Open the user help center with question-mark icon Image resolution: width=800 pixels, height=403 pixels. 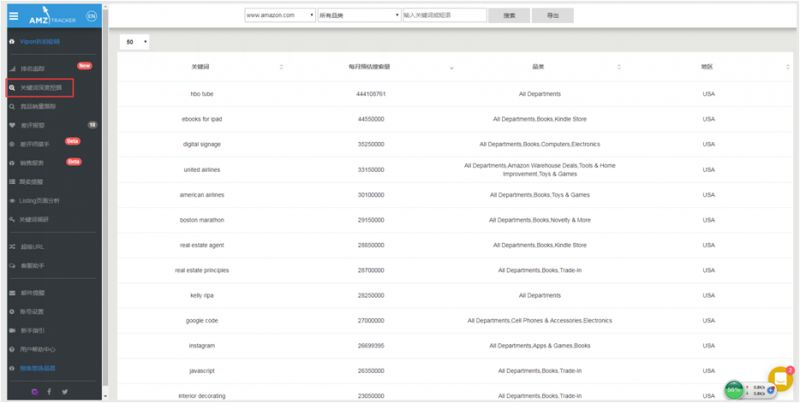(x=33, y=349)
